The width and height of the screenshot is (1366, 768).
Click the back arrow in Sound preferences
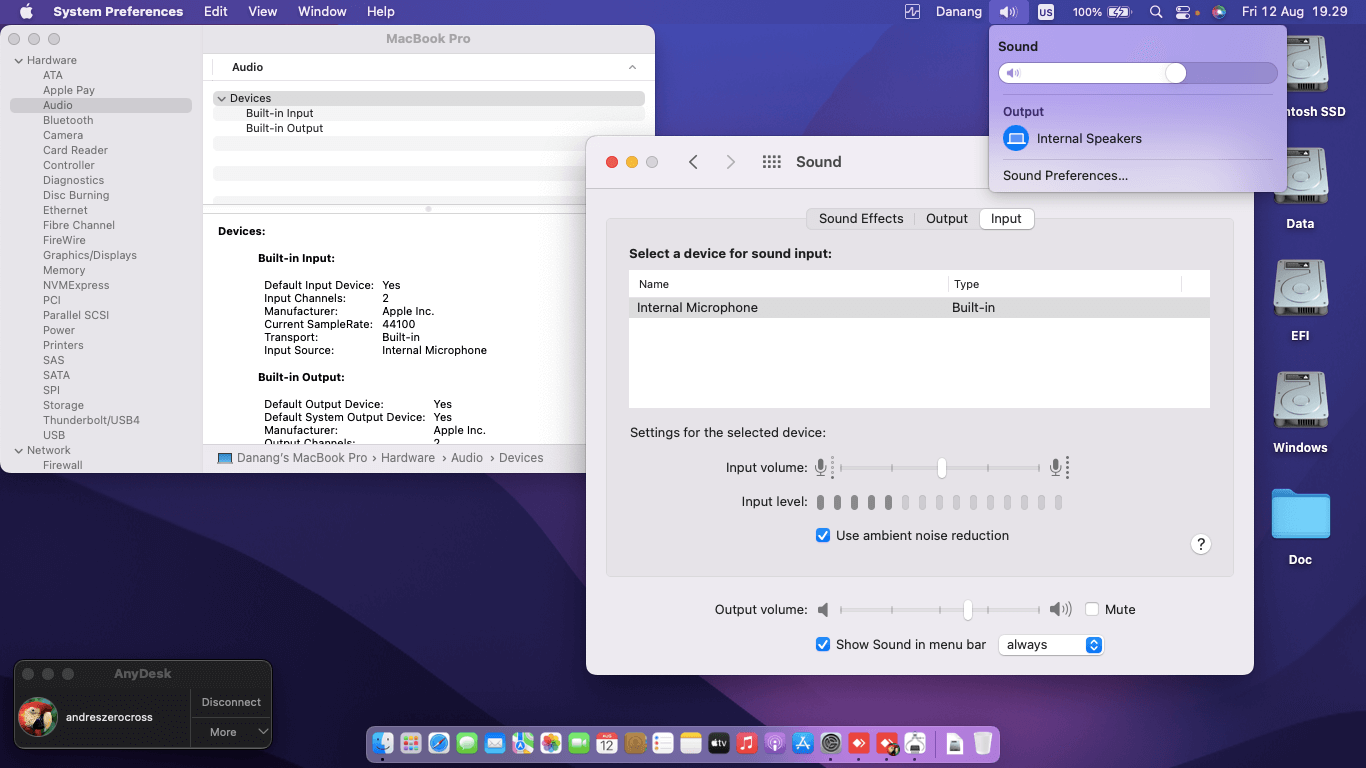pos(693,162)
